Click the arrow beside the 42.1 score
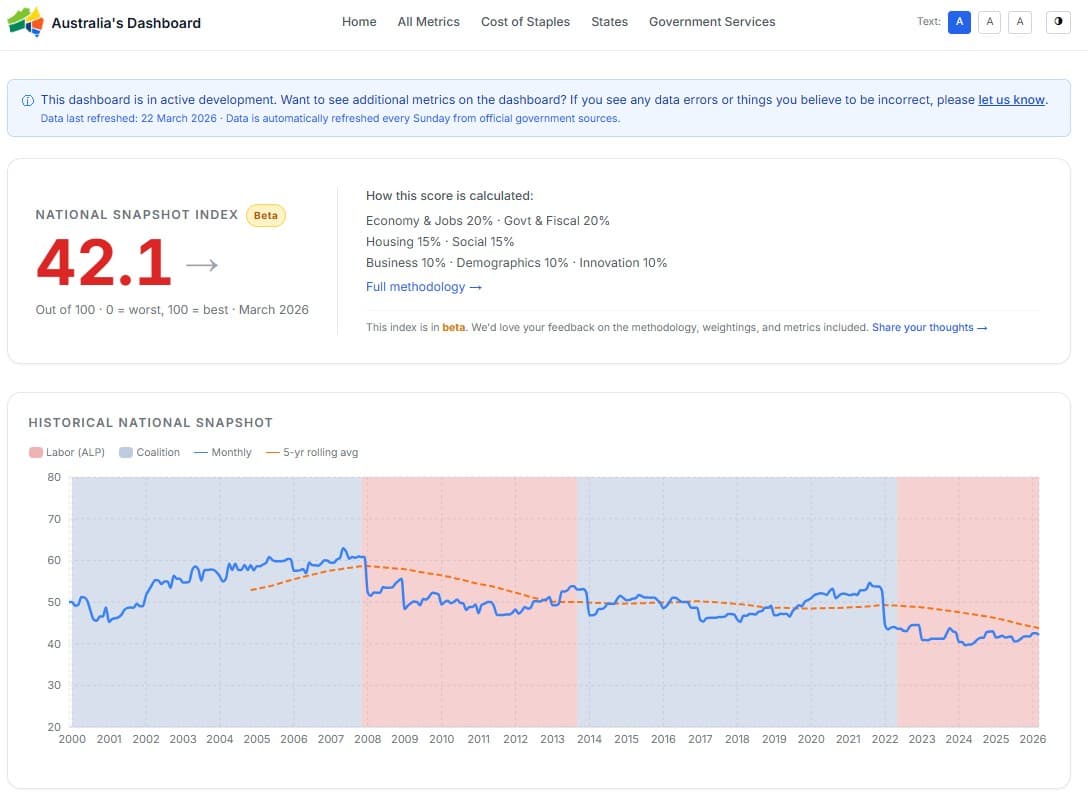Screen dimensions: 1088x796 point(200,264)
